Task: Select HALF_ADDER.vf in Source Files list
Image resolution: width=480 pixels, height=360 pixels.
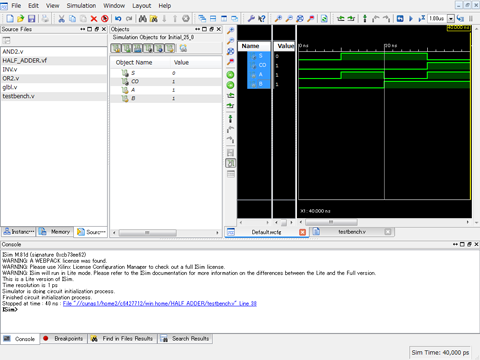Action: coord(25,60)
